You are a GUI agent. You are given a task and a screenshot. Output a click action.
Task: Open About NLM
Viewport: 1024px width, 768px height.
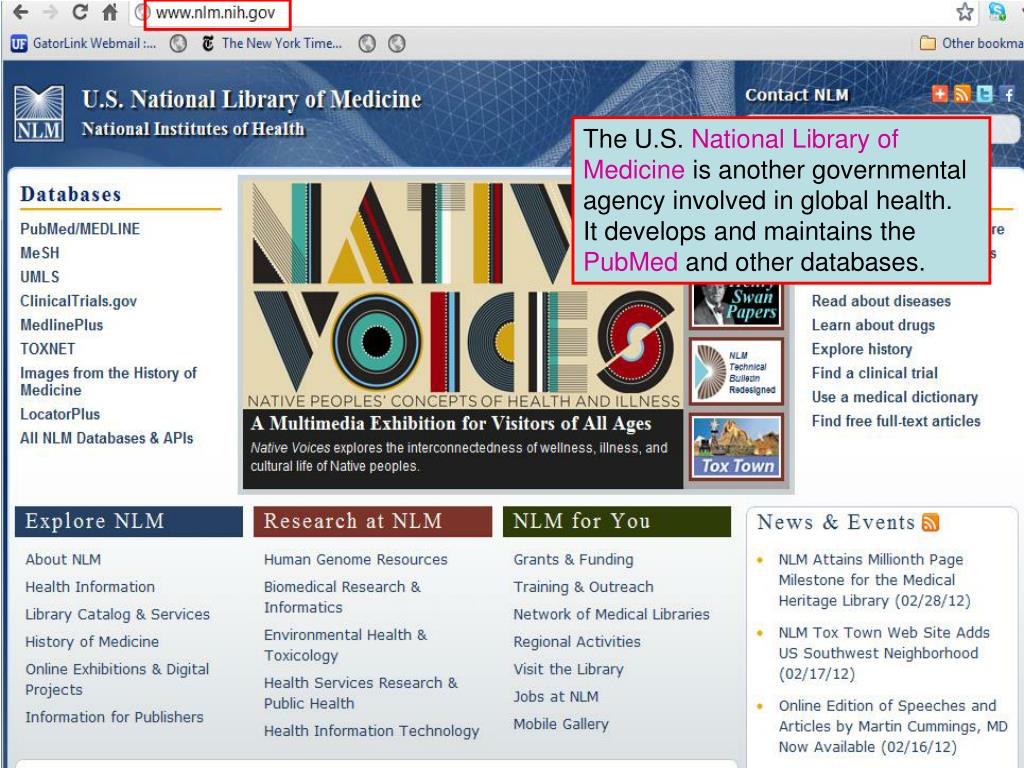pos(63,560)
